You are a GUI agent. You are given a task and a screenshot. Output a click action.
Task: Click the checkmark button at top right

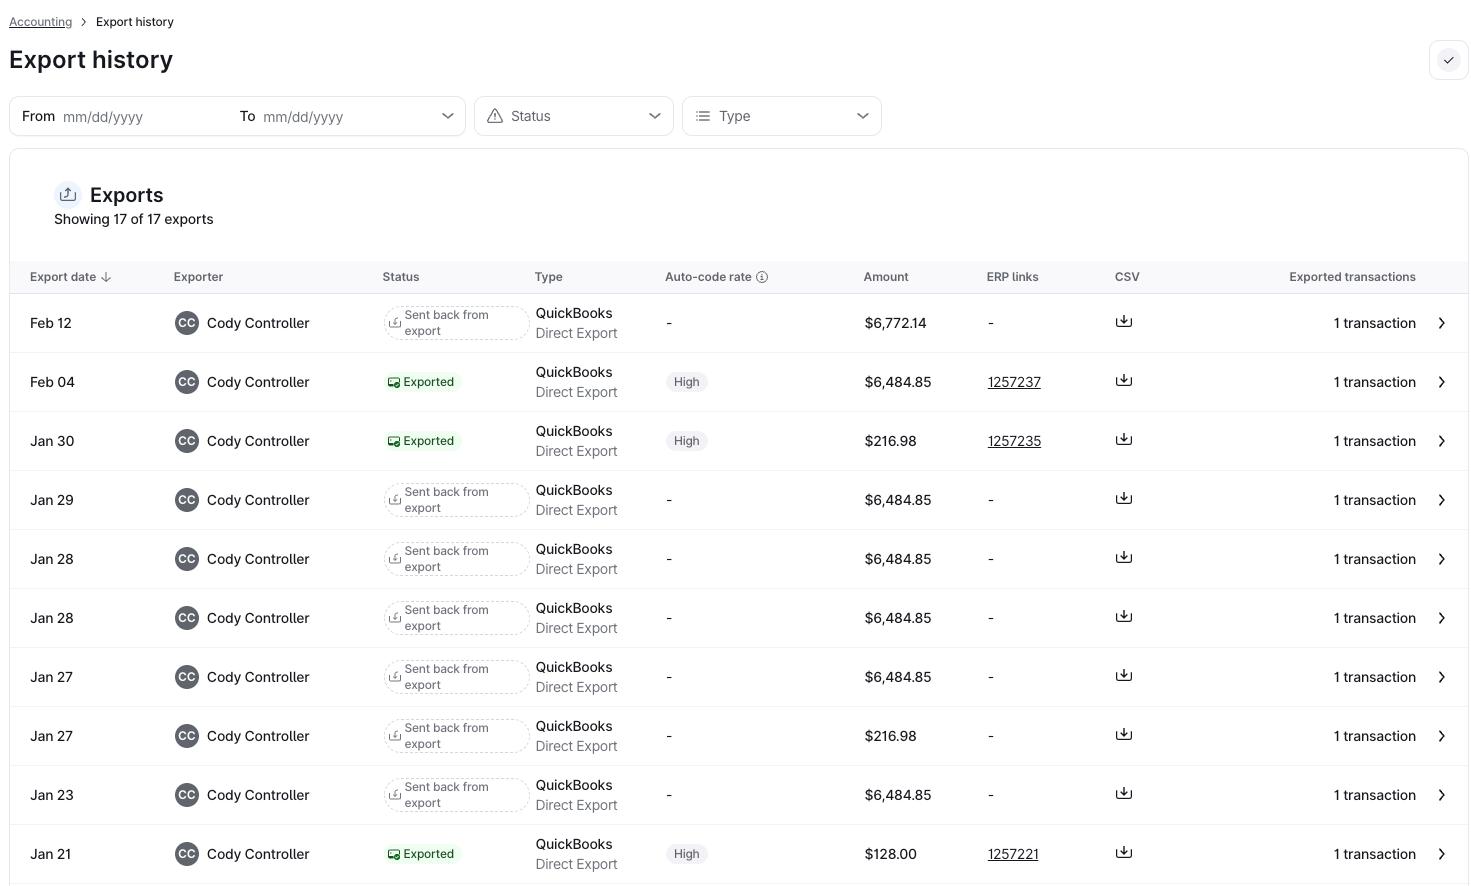(1447, 61)
